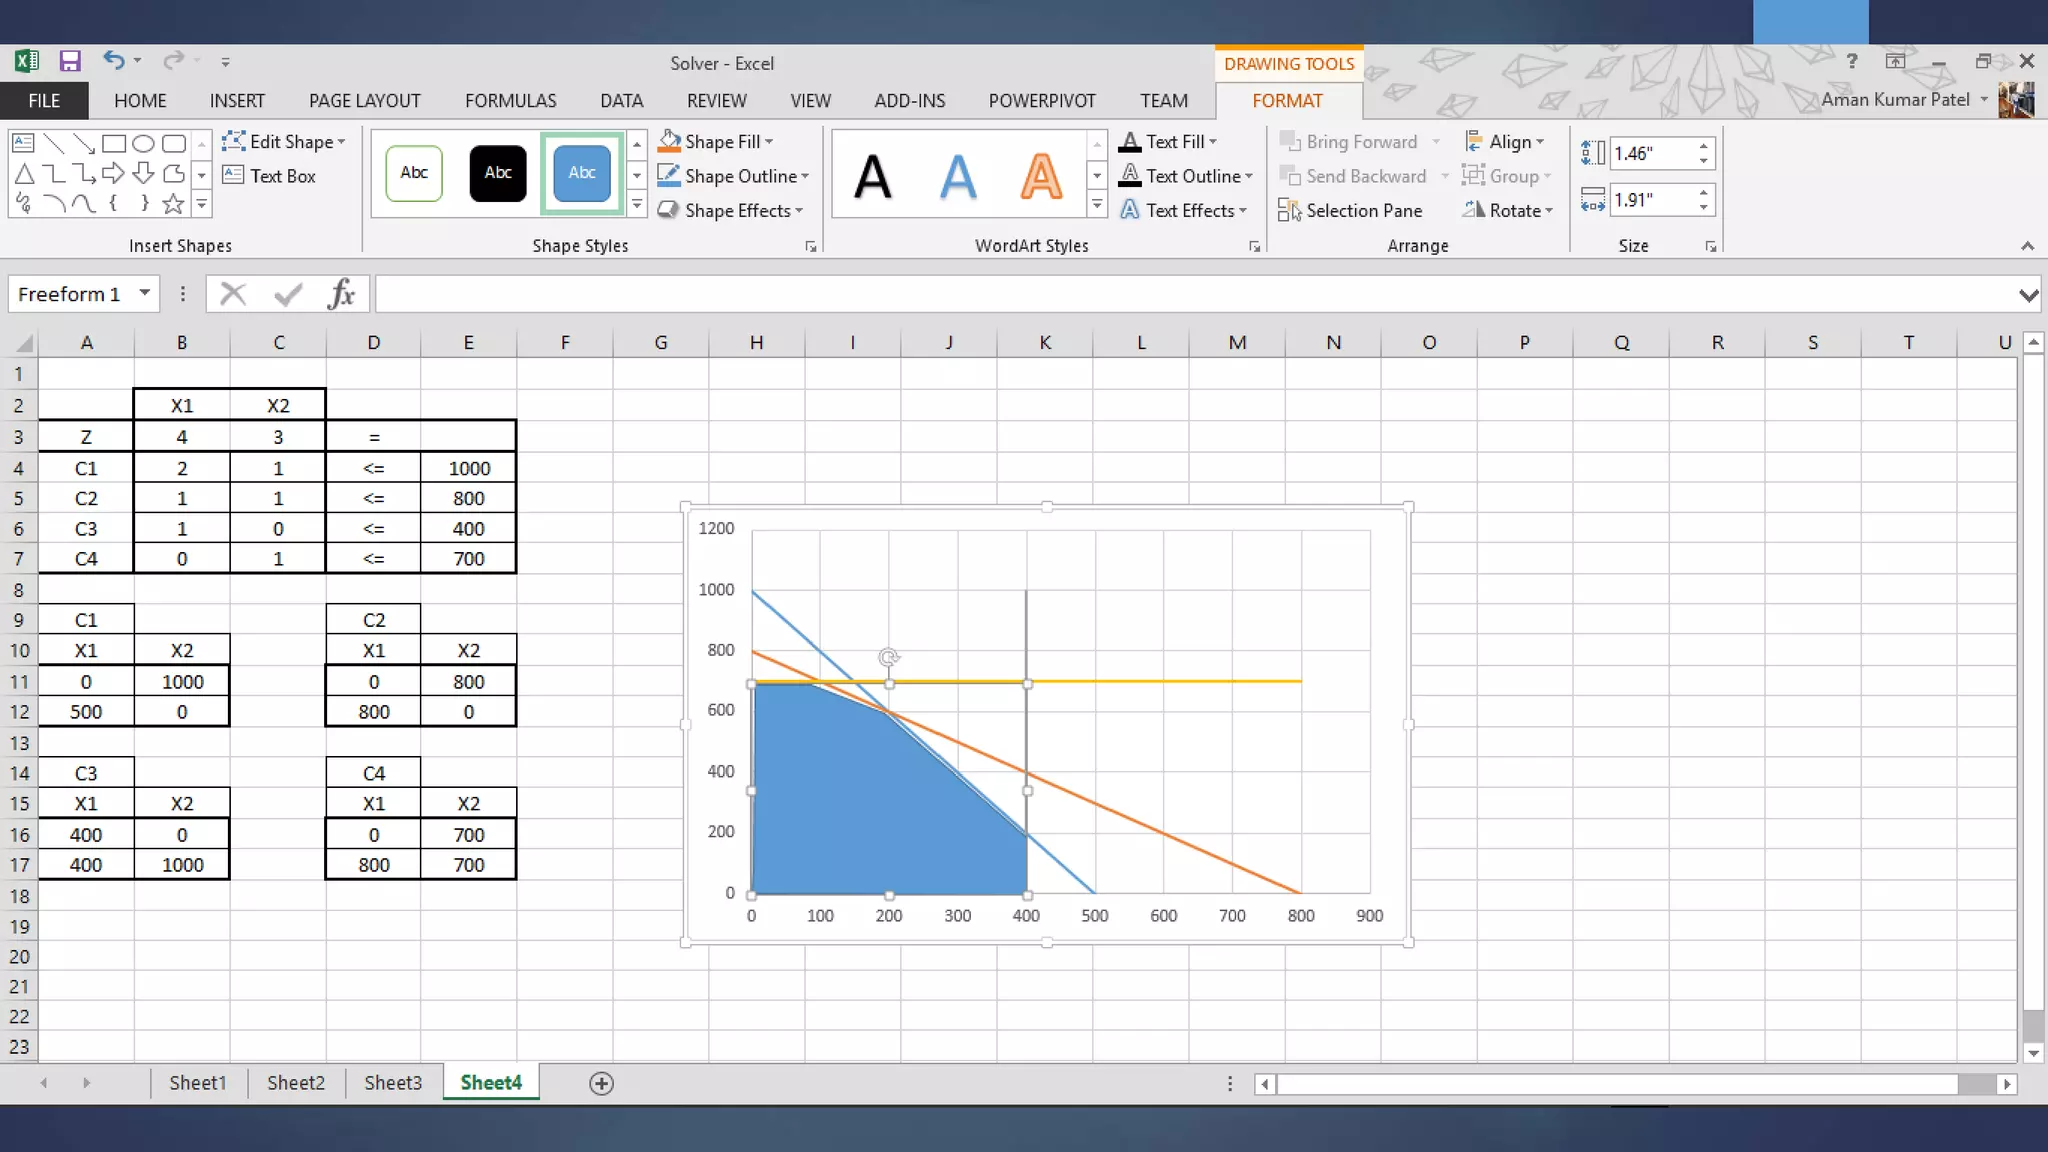Click the Excel Help question mark
This screenshot has height=1152, width=2048.
click(x=1852, y=62)
